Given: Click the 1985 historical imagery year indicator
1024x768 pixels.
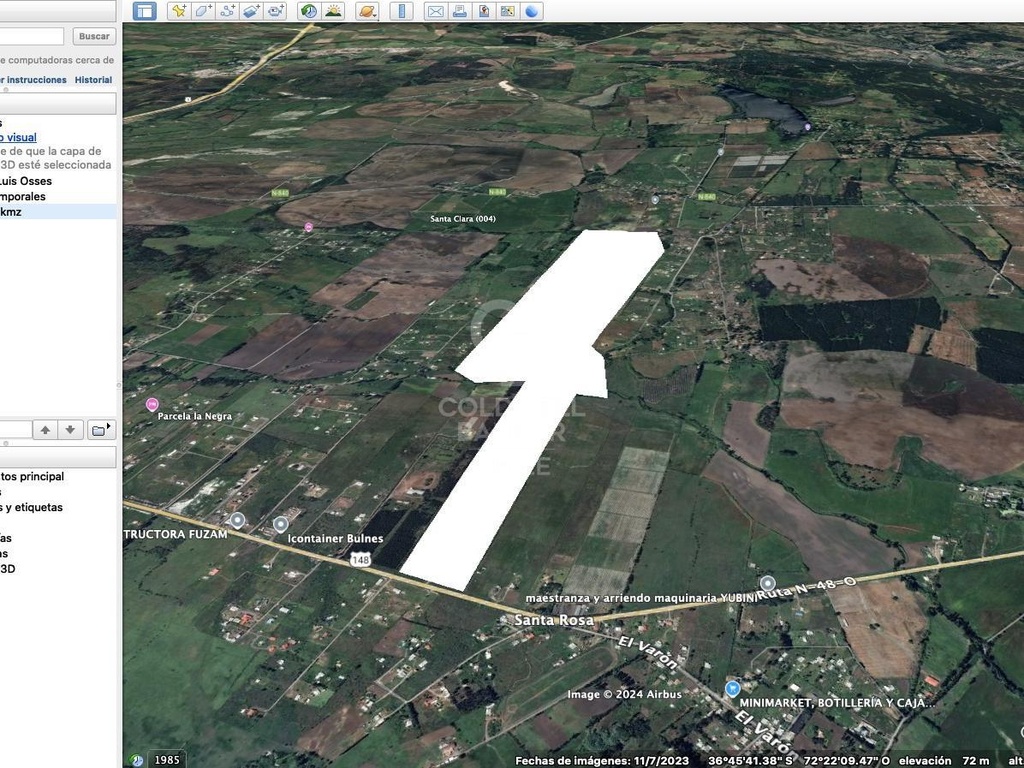Looking at the screenshot, I should click(167, 760).
